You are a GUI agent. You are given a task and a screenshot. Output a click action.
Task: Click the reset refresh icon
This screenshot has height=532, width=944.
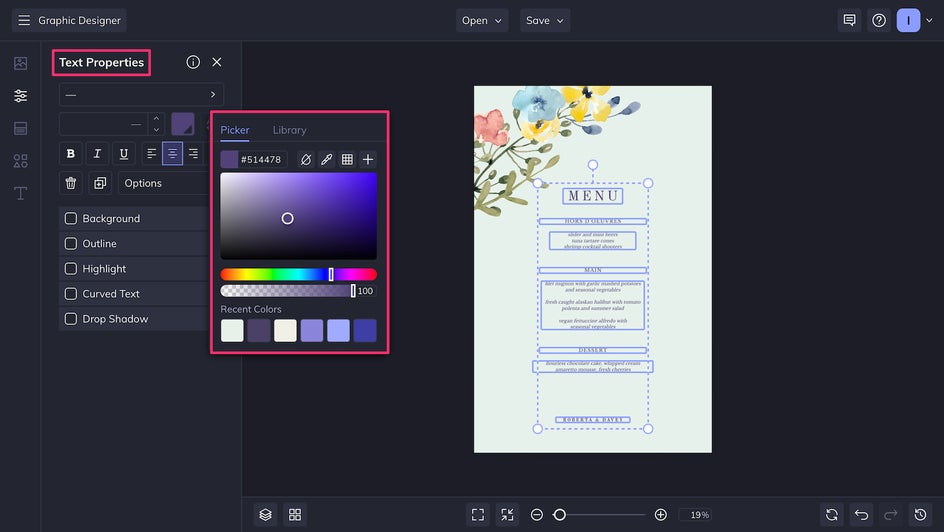point(832,515)
